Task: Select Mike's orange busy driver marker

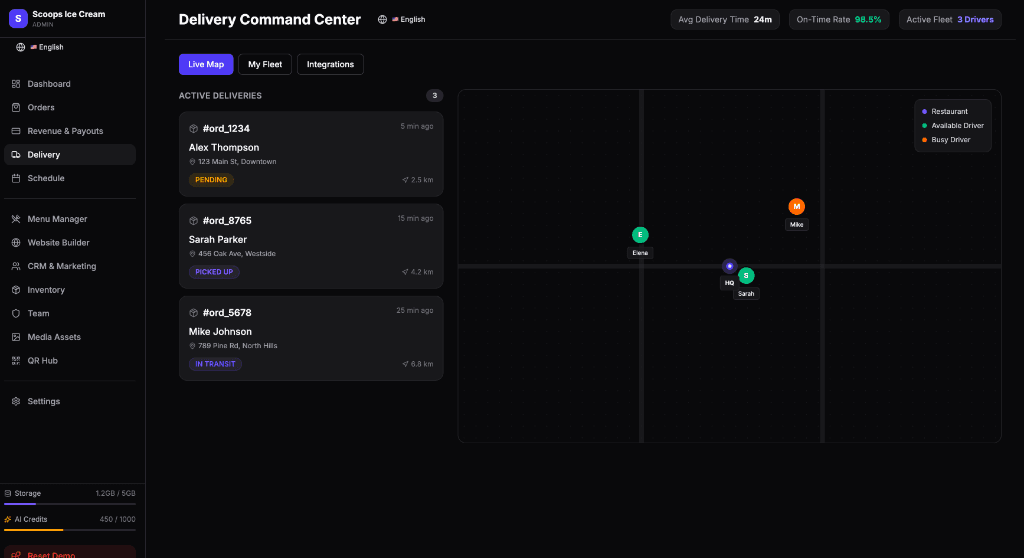Action: click(x=796, y=207)
